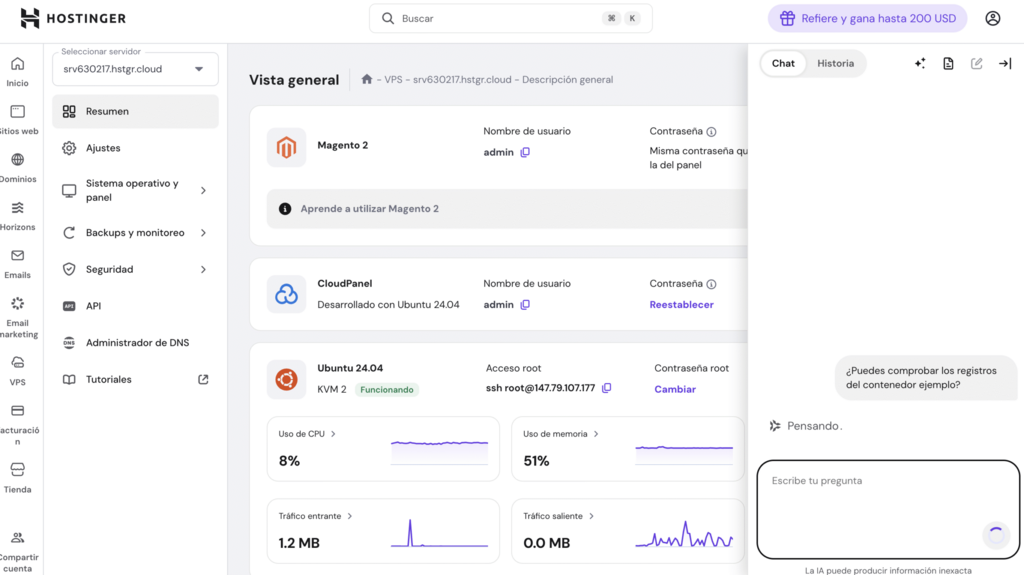Open the document icon in chat header
This screenshot has height=575, width=1024.
(x=948, y=63)
